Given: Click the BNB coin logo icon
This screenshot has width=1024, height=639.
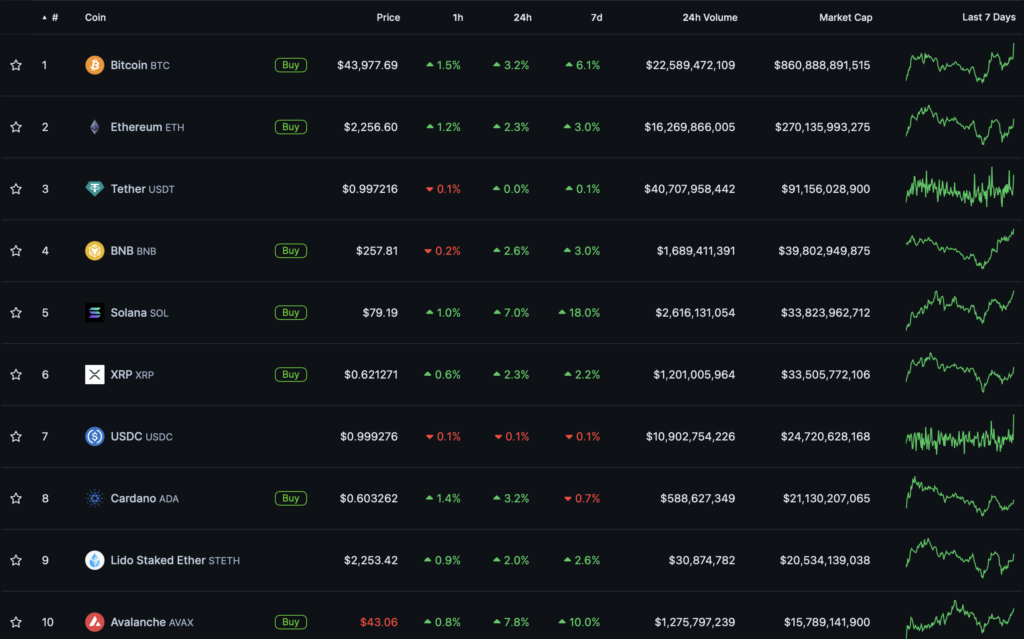Looking at the screenshot, I should (95, 251).
